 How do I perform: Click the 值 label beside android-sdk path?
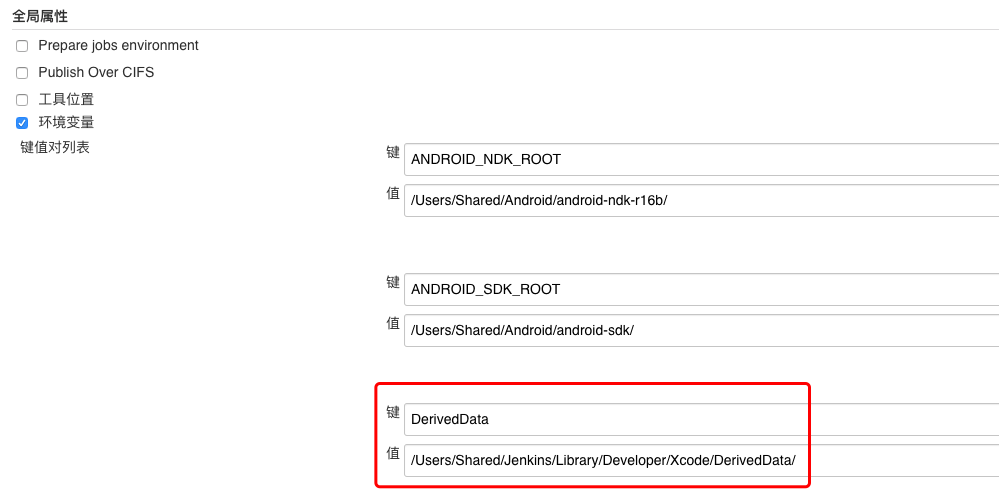[393, 323]
